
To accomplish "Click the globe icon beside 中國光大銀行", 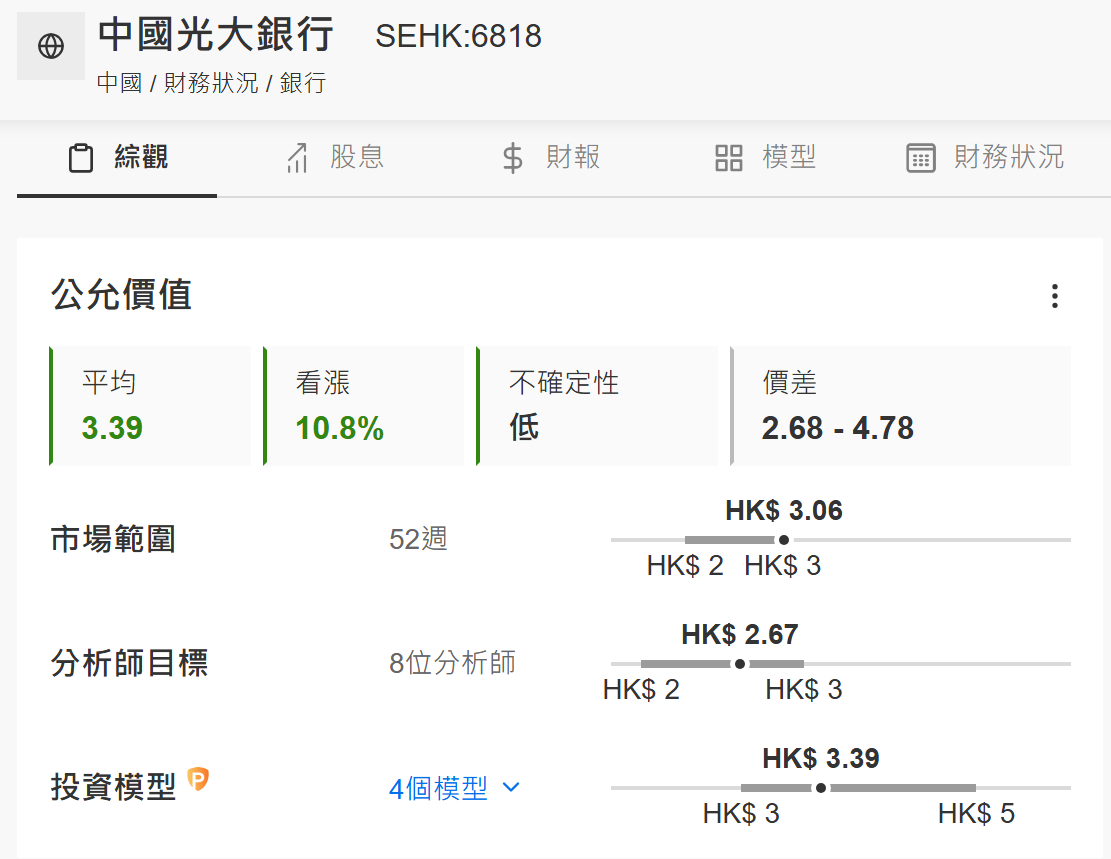I will [x=51, y=46].
